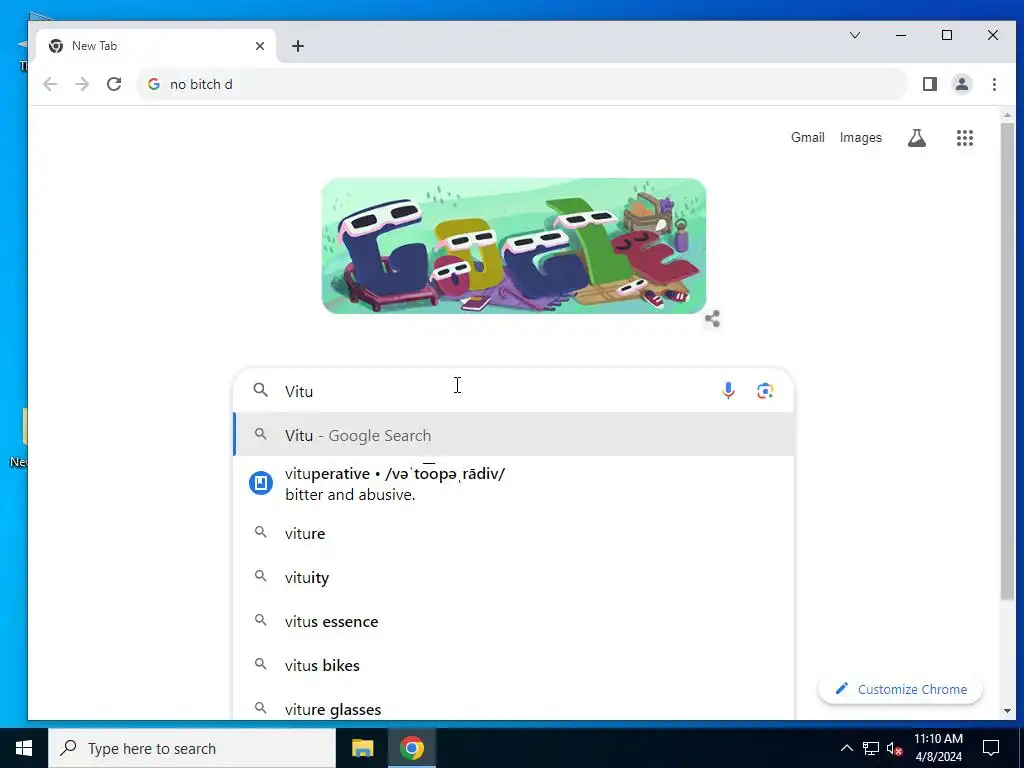Start voice search with microphone
The image size is (1024, 768).
728,391
